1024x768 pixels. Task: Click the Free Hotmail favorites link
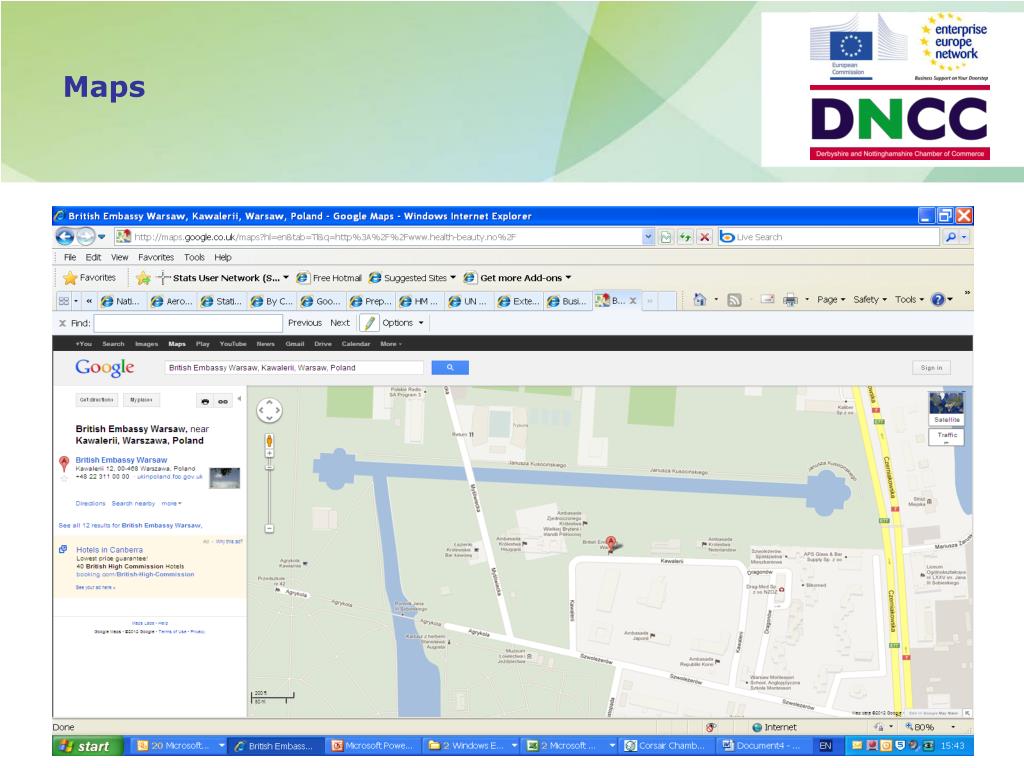click(x=330, y=278)
